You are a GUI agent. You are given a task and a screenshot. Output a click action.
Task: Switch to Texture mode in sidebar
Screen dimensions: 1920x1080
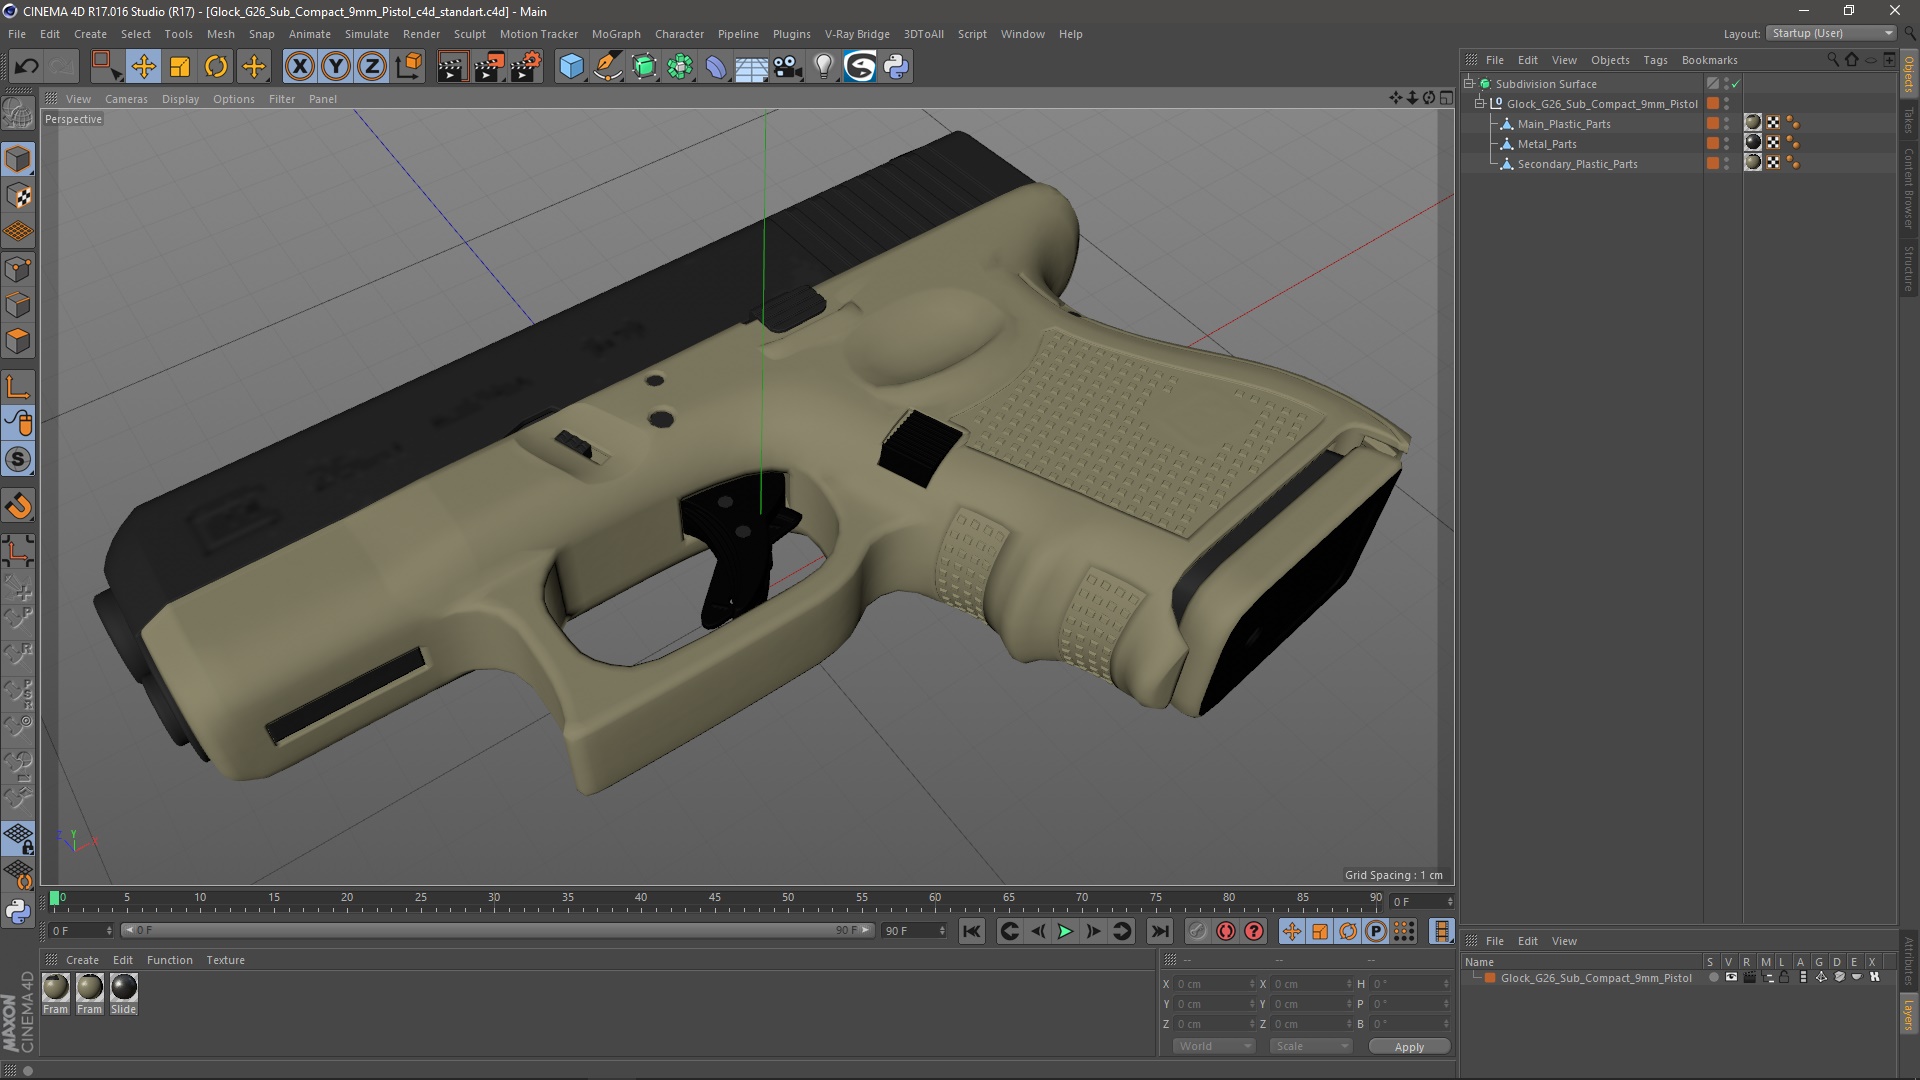pos(18,196)
